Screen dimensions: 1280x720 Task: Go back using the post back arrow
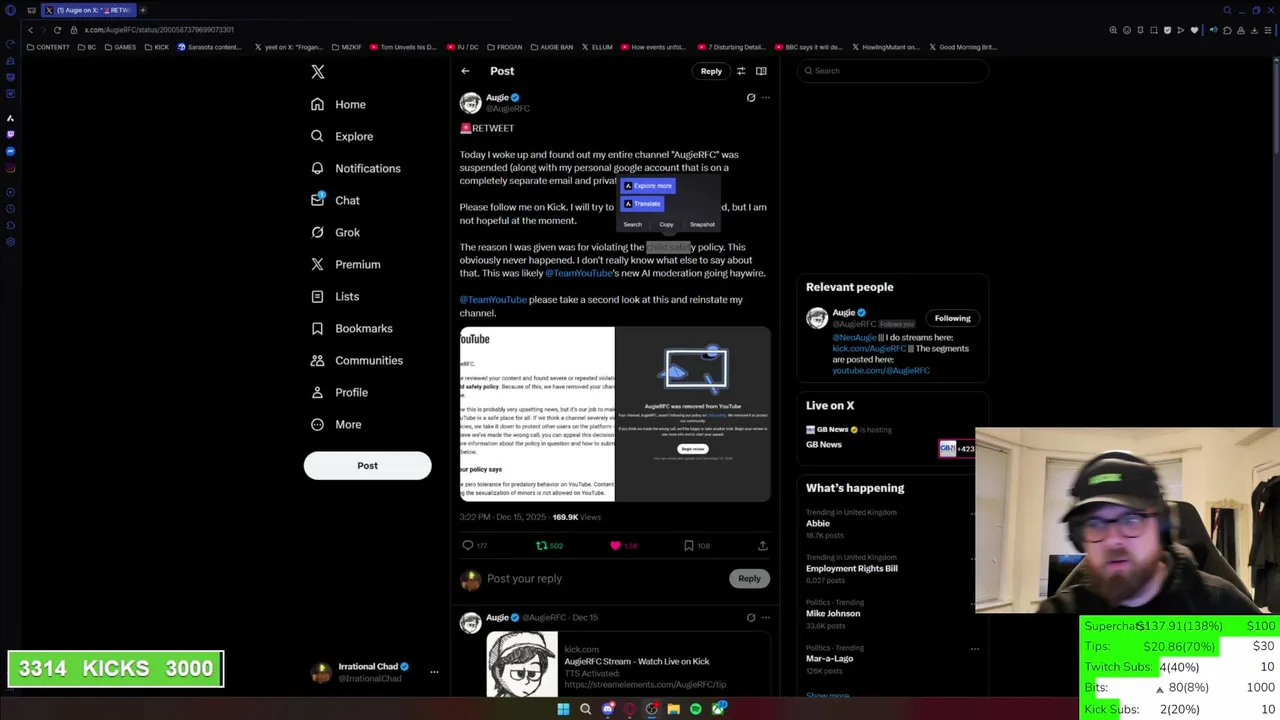coord(465,71)
